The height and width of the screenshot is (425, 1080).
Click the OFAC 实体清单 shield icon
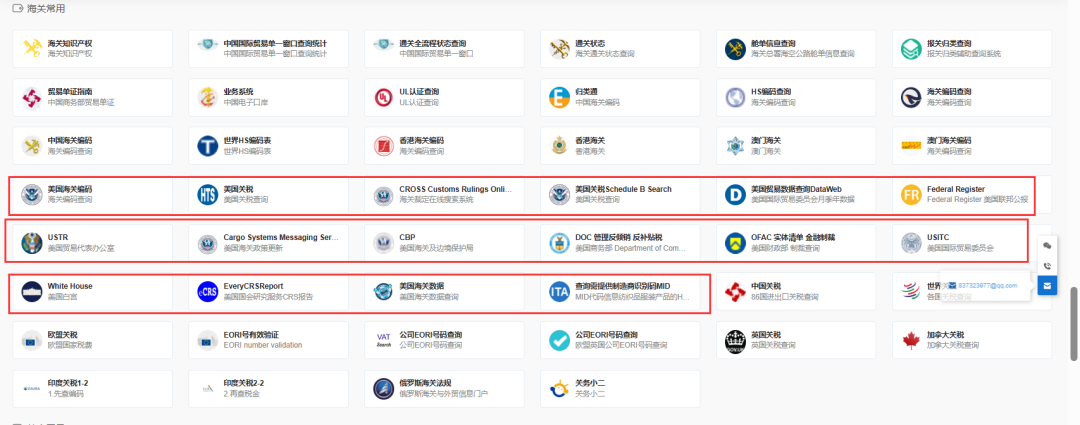click(x=736, y=243)
